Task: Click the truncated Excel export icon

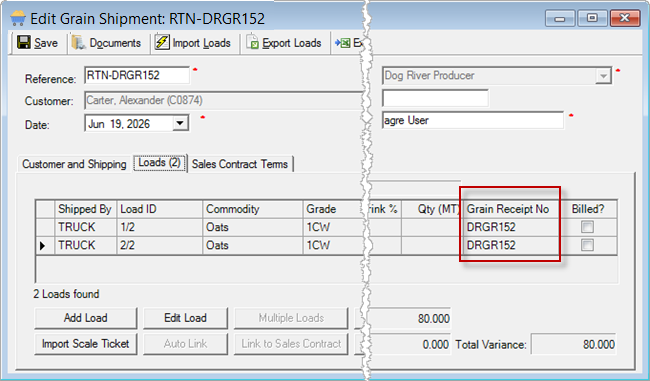Action: point(343,43)
